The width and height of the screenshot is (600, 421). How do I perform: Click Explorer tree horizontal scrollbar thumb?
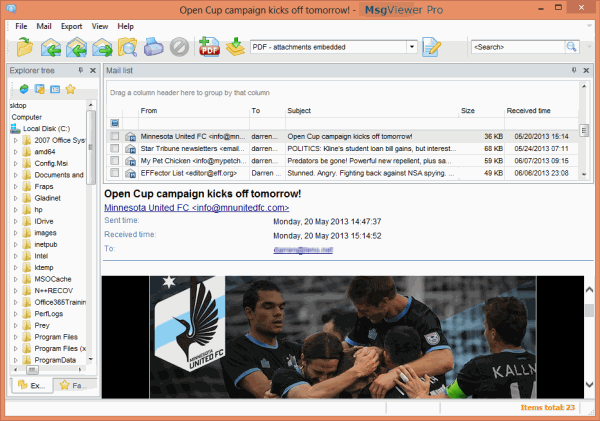coord(32,370)
